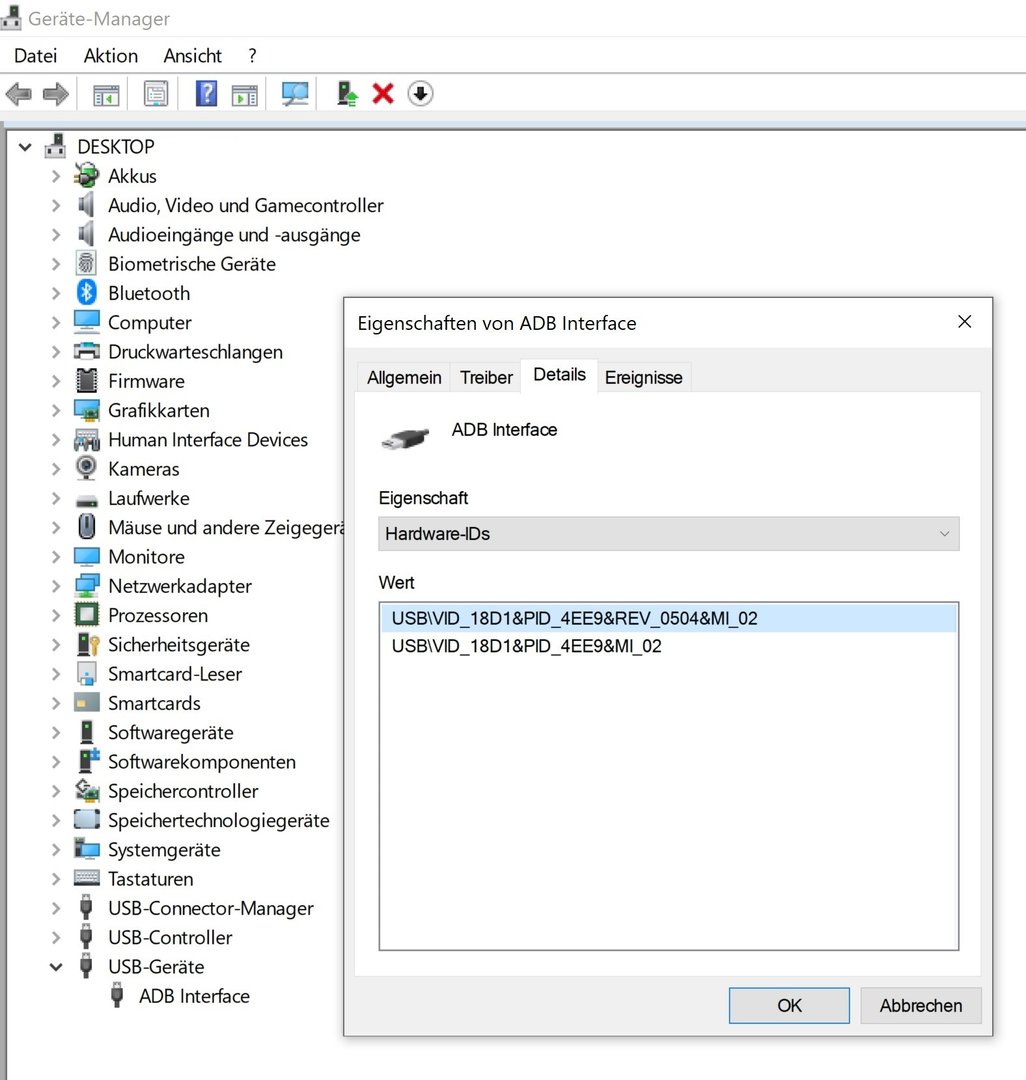Collapse the USB-Geräte category
1026x1080 pixels.
click(x=56, y=967)
